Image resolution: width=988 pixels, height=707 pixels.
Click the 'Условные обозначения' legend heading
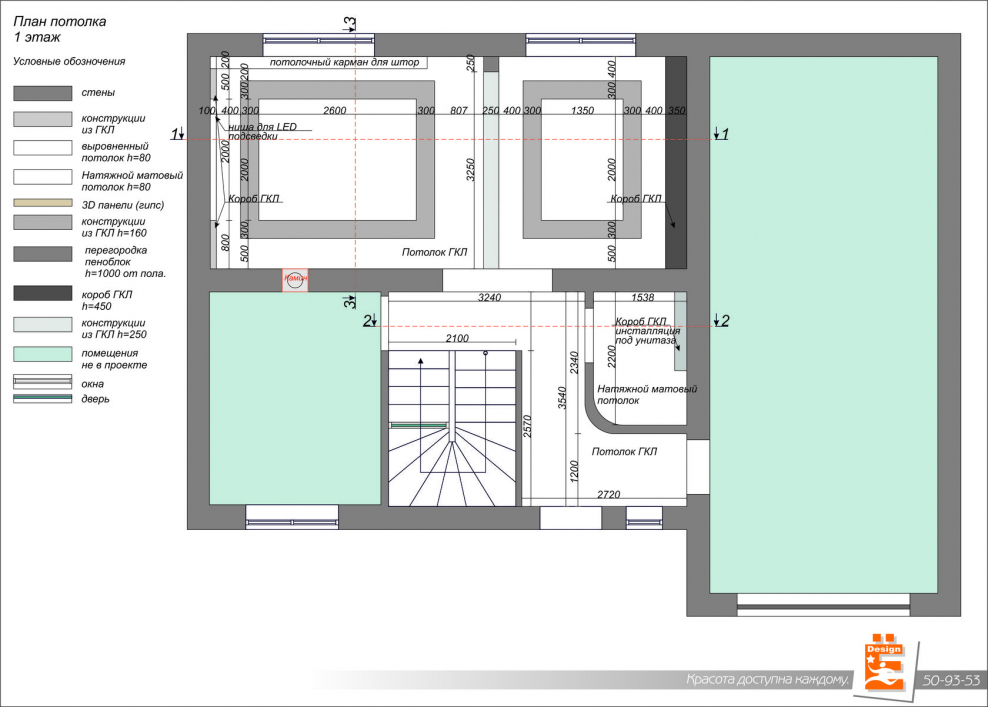[69, 61]
